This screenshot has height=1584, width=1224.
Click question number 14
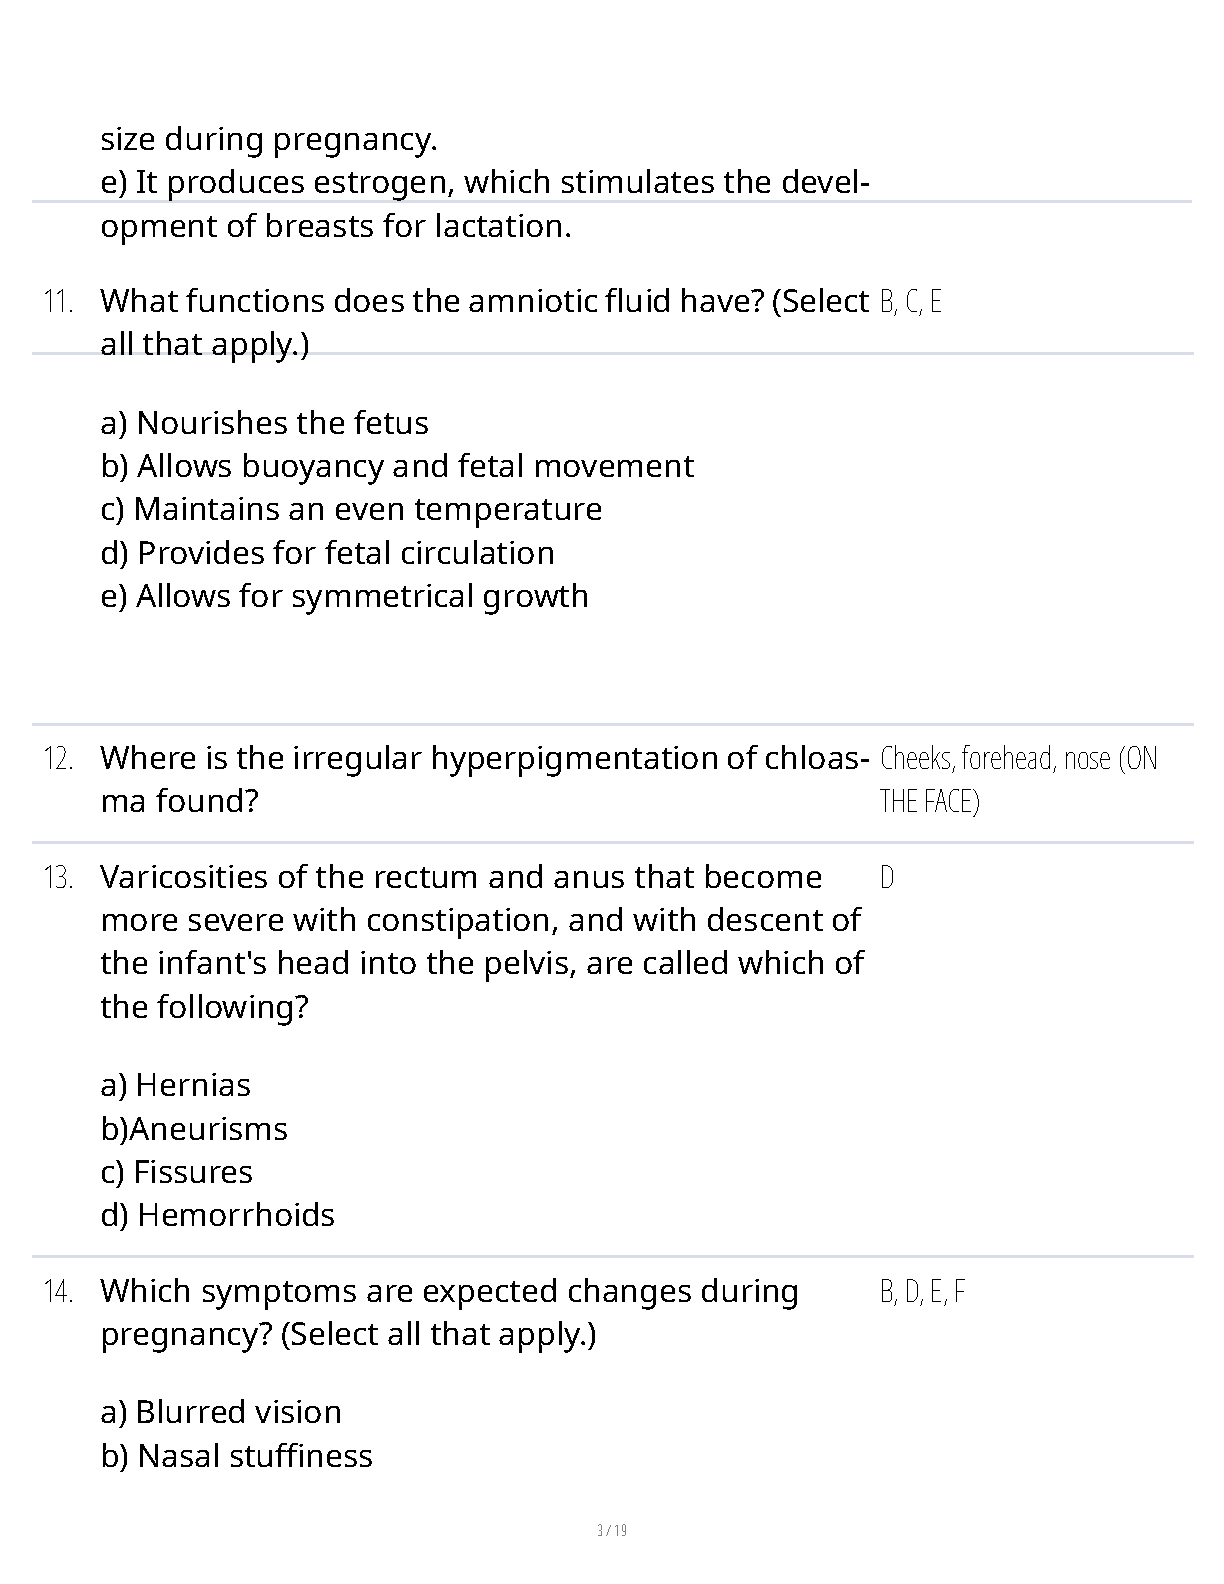coord(58,1292)
